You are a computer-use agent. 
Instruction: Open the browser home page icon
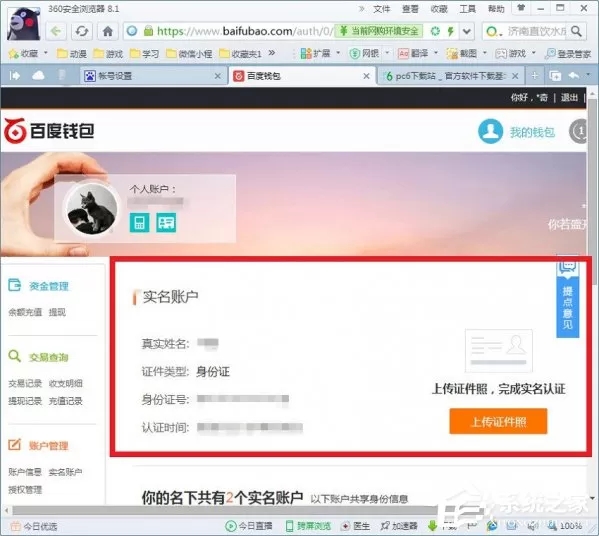108,31
